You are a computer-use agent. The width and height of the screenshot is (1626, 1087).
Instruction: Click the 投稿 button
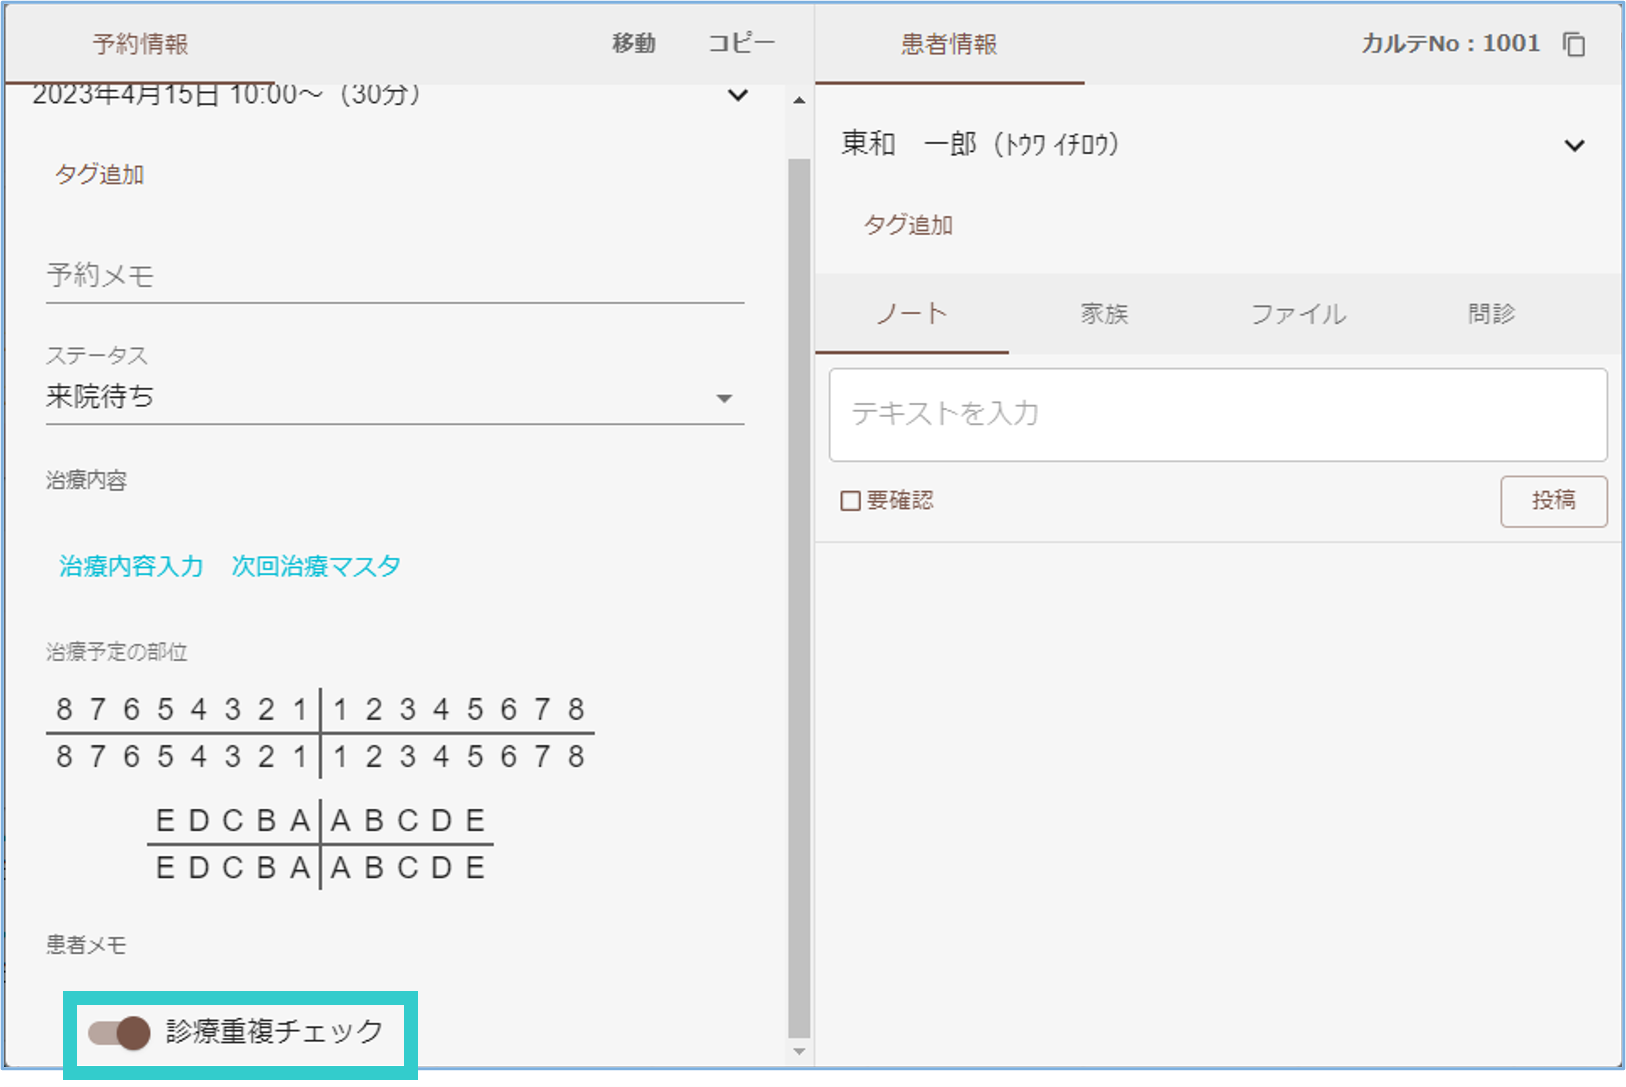(x=1553, y=501)
